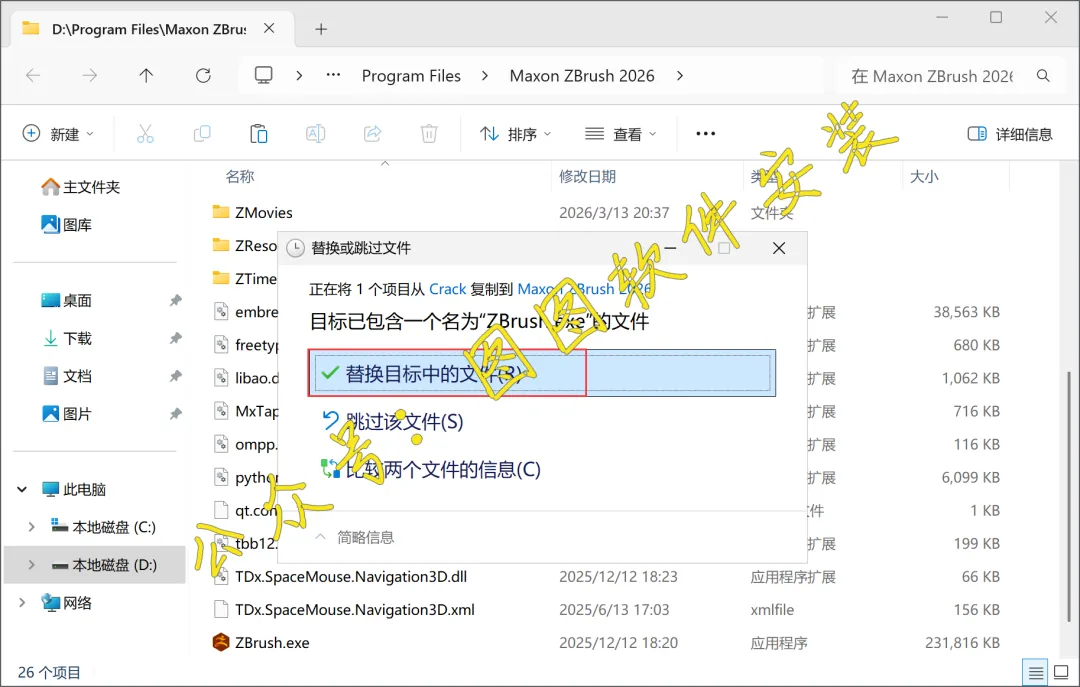Screen dimensions: 1080x687
Task: Expand chevron after Maxon ZBrush 2026 breadcrumb
Action: (x=680, y=76)
